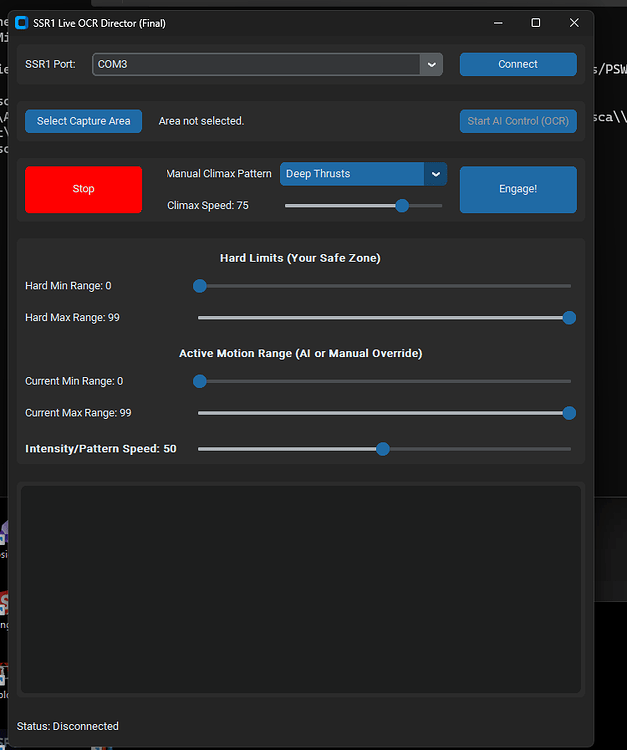This screenshot has width=627, height=750.
Task: Click the Start AI Control (OCR) button
Action: point(517,121)
